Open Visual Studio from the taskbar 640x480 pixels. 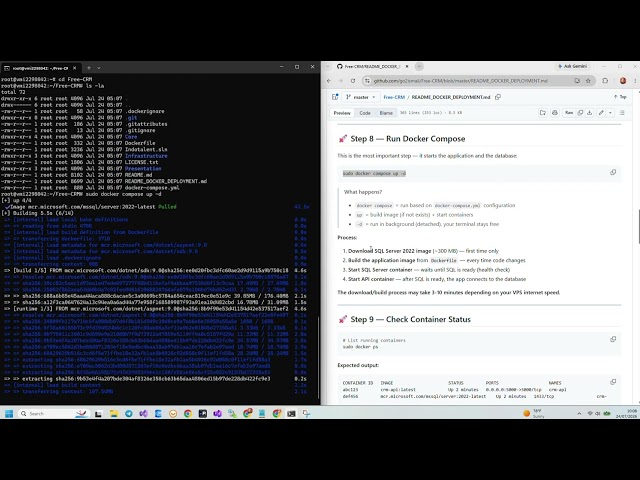click(143, 413)
